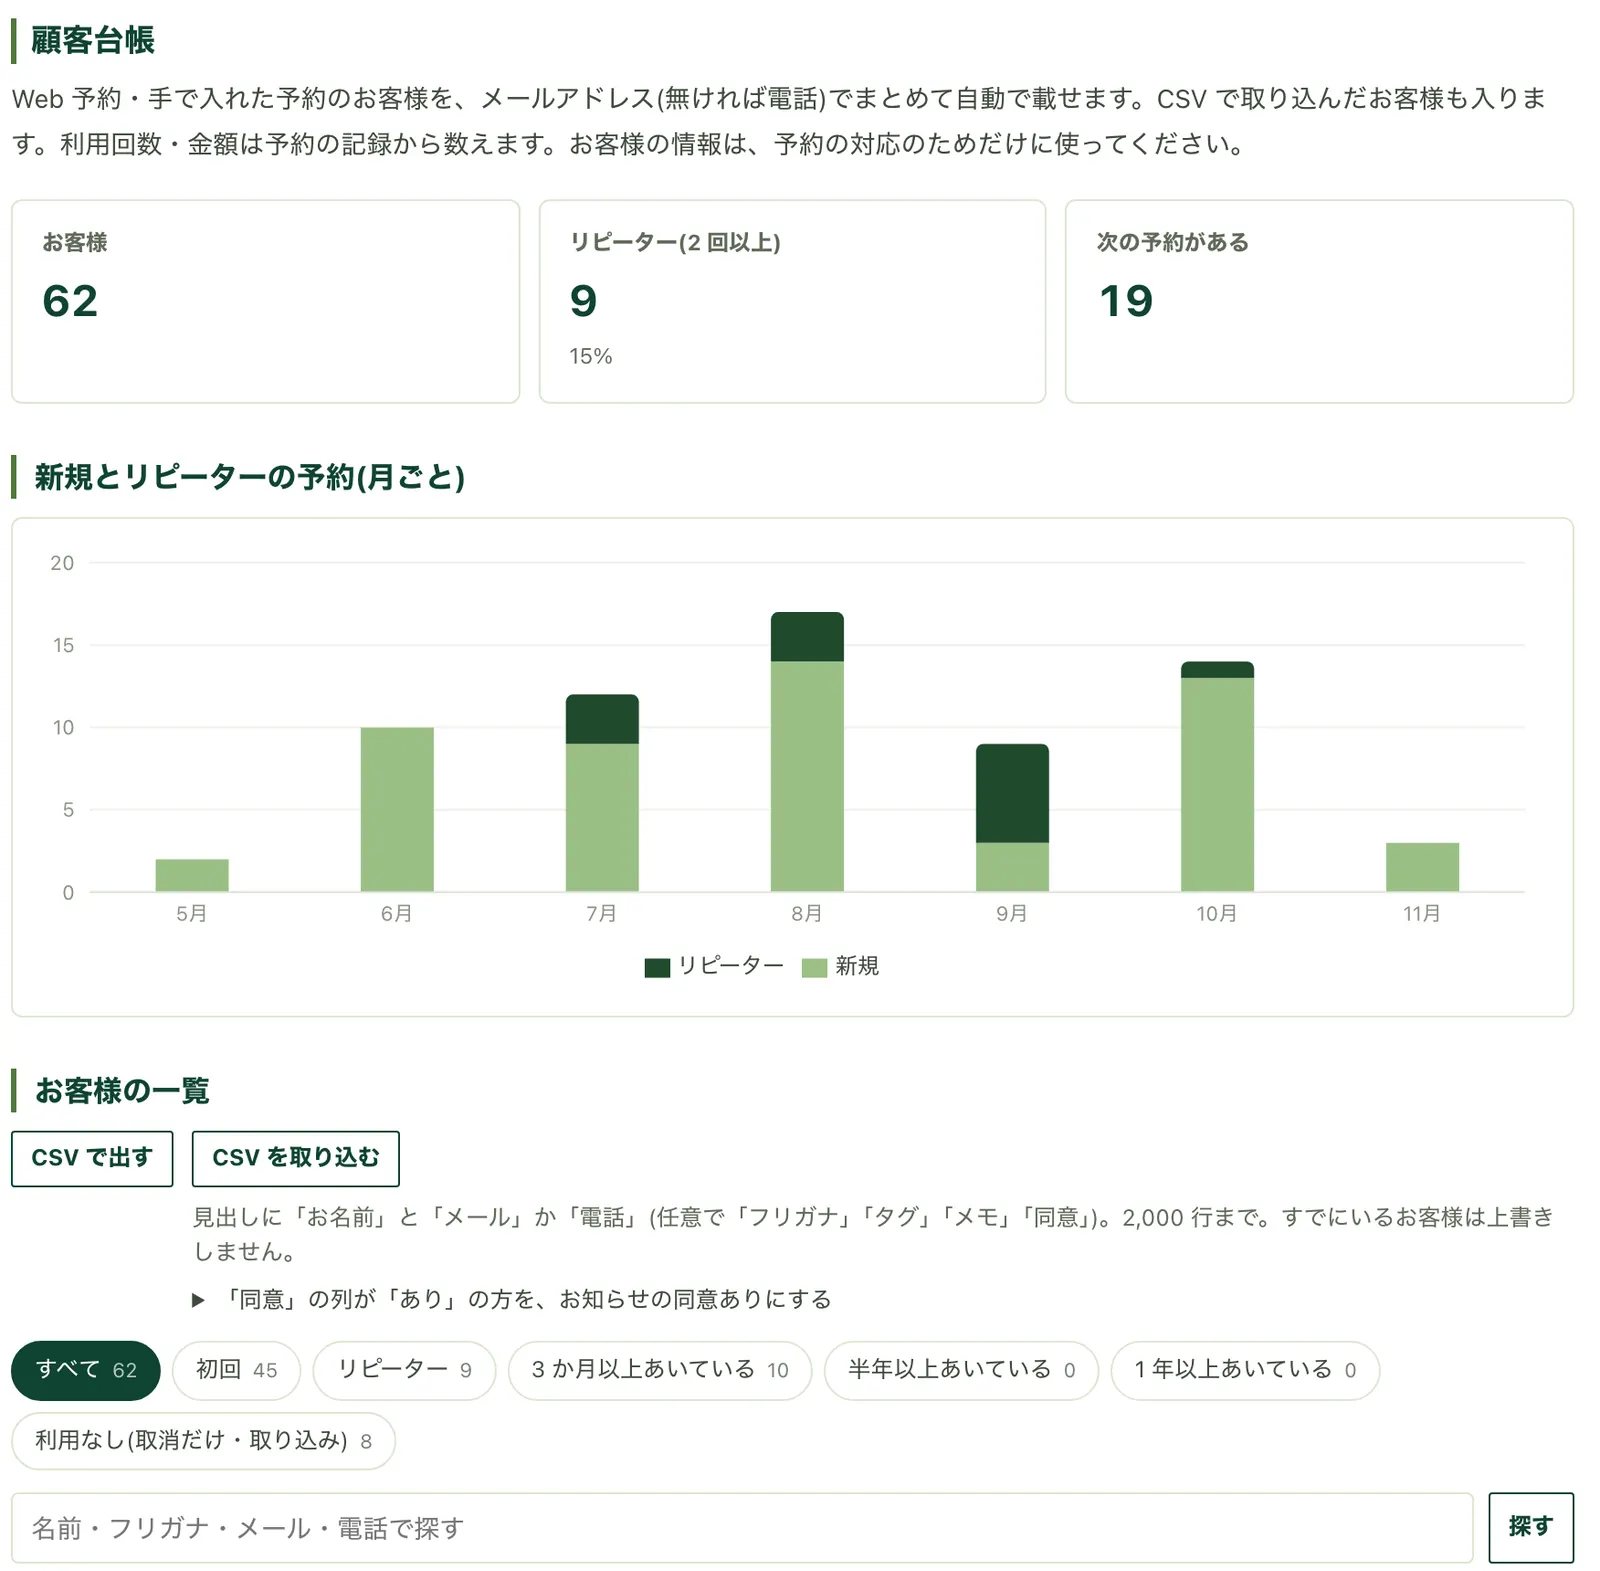
Task: Toggle the 新規 legend swatch
Action: (814, 967)
